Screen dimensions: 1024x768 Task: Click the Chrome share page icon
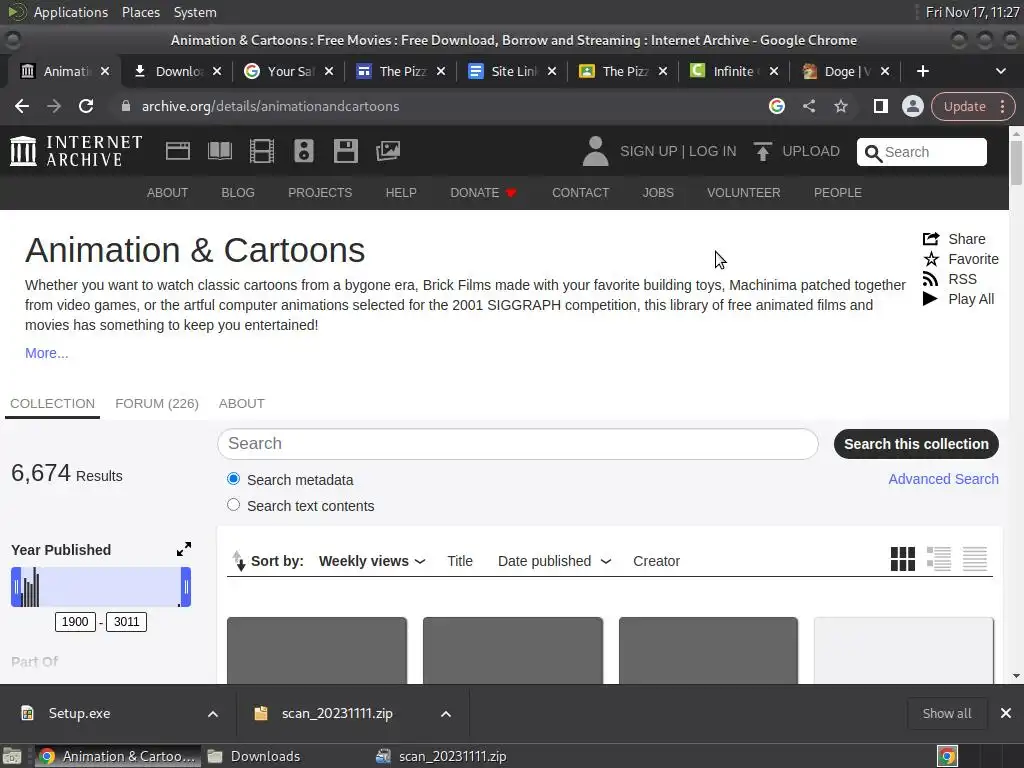coord(808,106)
